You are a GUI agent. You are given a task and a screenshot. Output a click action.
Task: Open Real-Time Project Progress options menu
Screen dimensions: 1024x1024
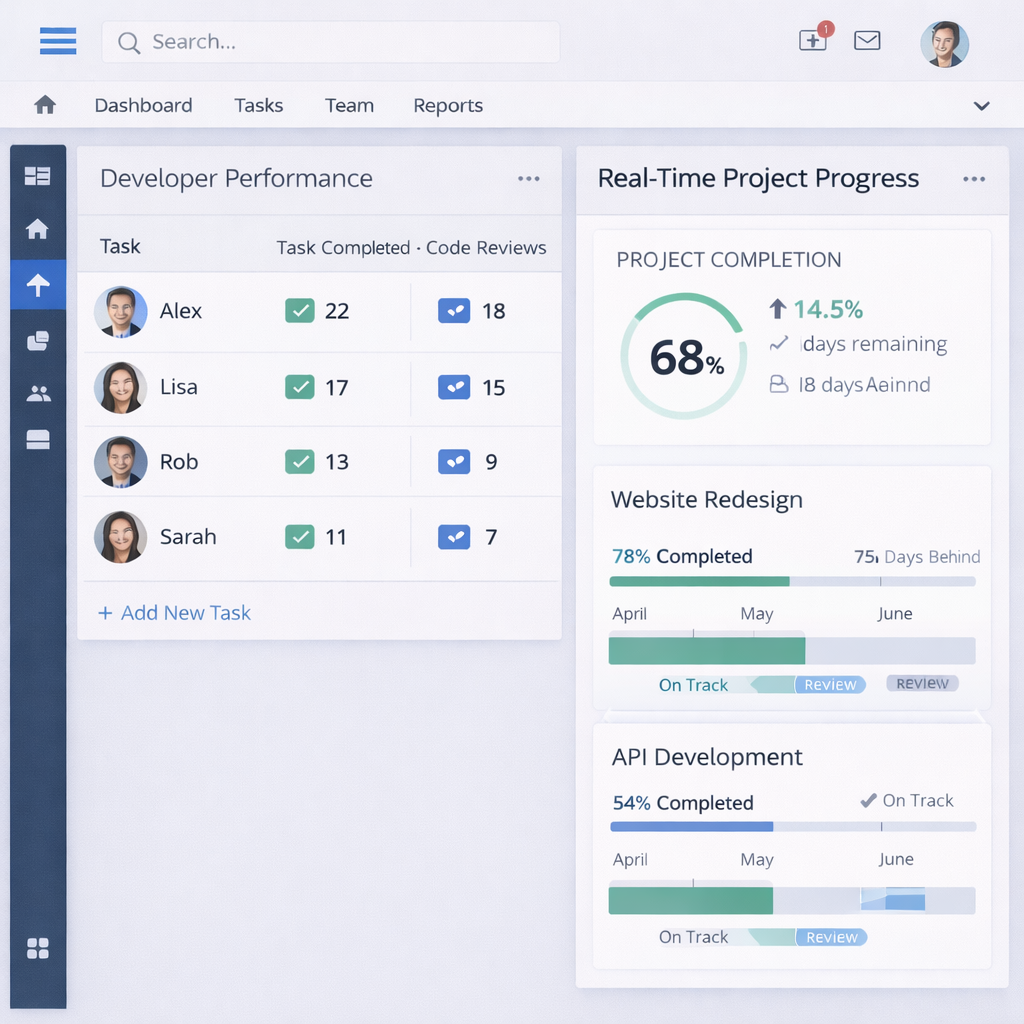tap(974, 179)
